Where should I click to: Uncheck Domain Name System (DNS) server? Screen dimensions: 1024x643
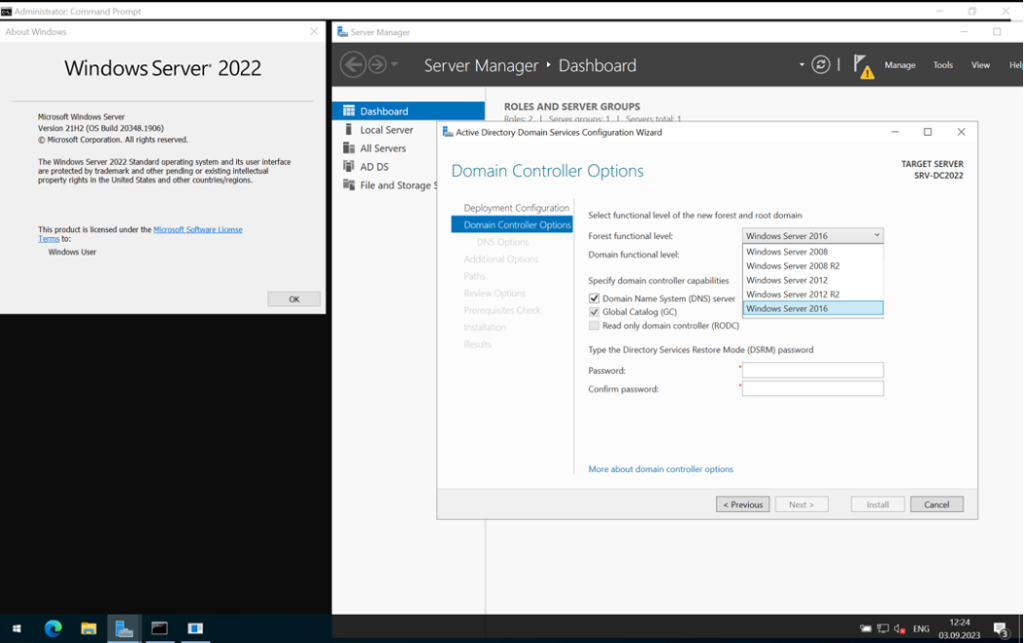[591, 298]
